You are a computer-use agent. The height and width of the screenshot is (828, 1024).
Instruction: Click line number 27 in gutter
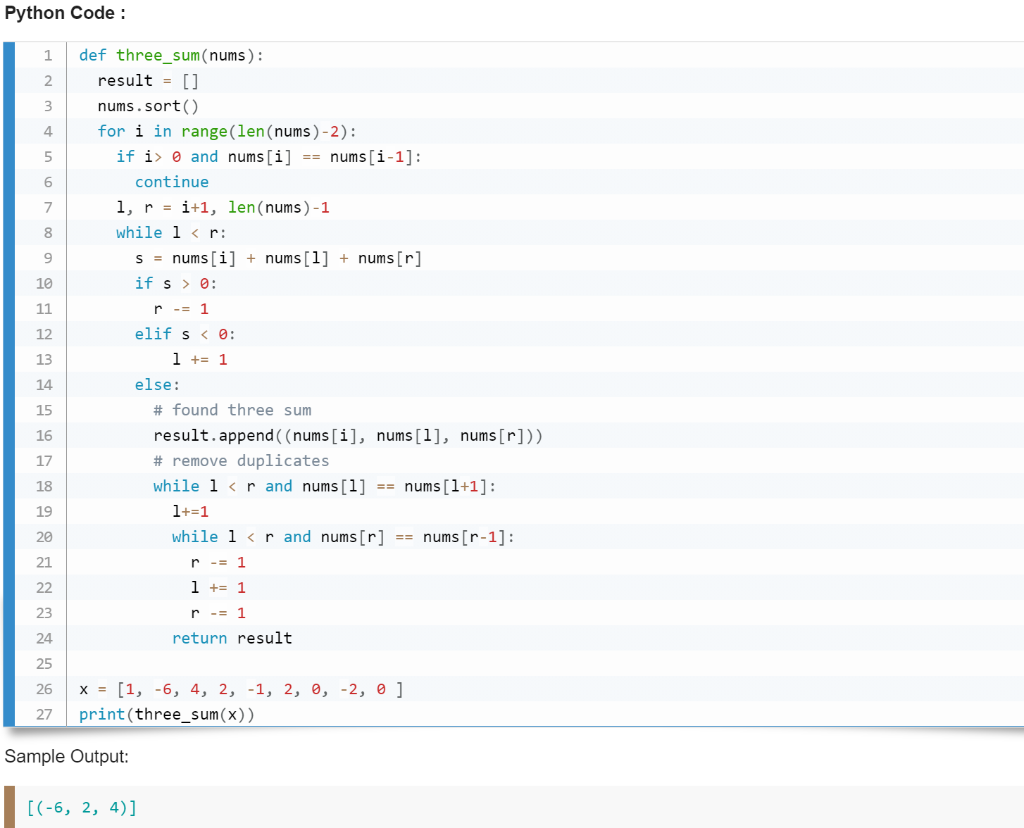[44, 714]
